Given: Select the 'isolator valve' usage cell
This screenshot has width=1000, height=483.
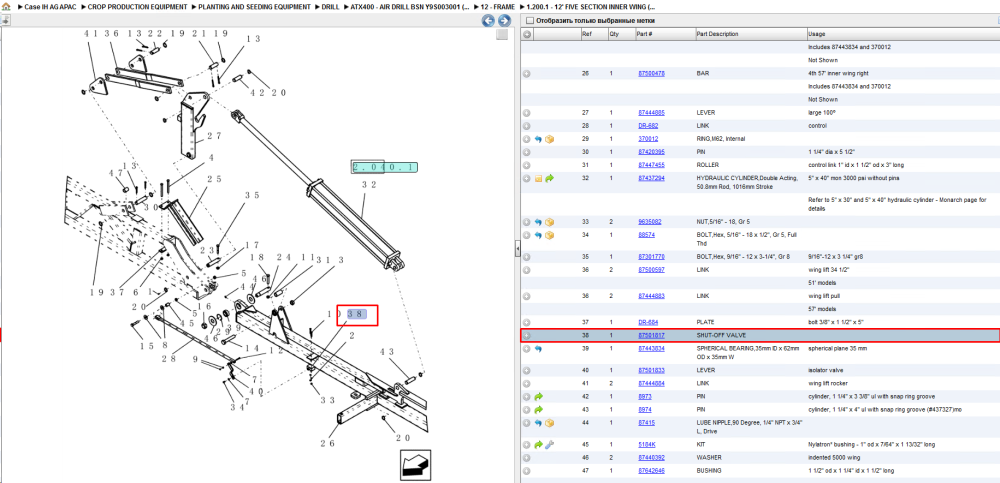Looking at the screenshot, I should pos(824,371).
